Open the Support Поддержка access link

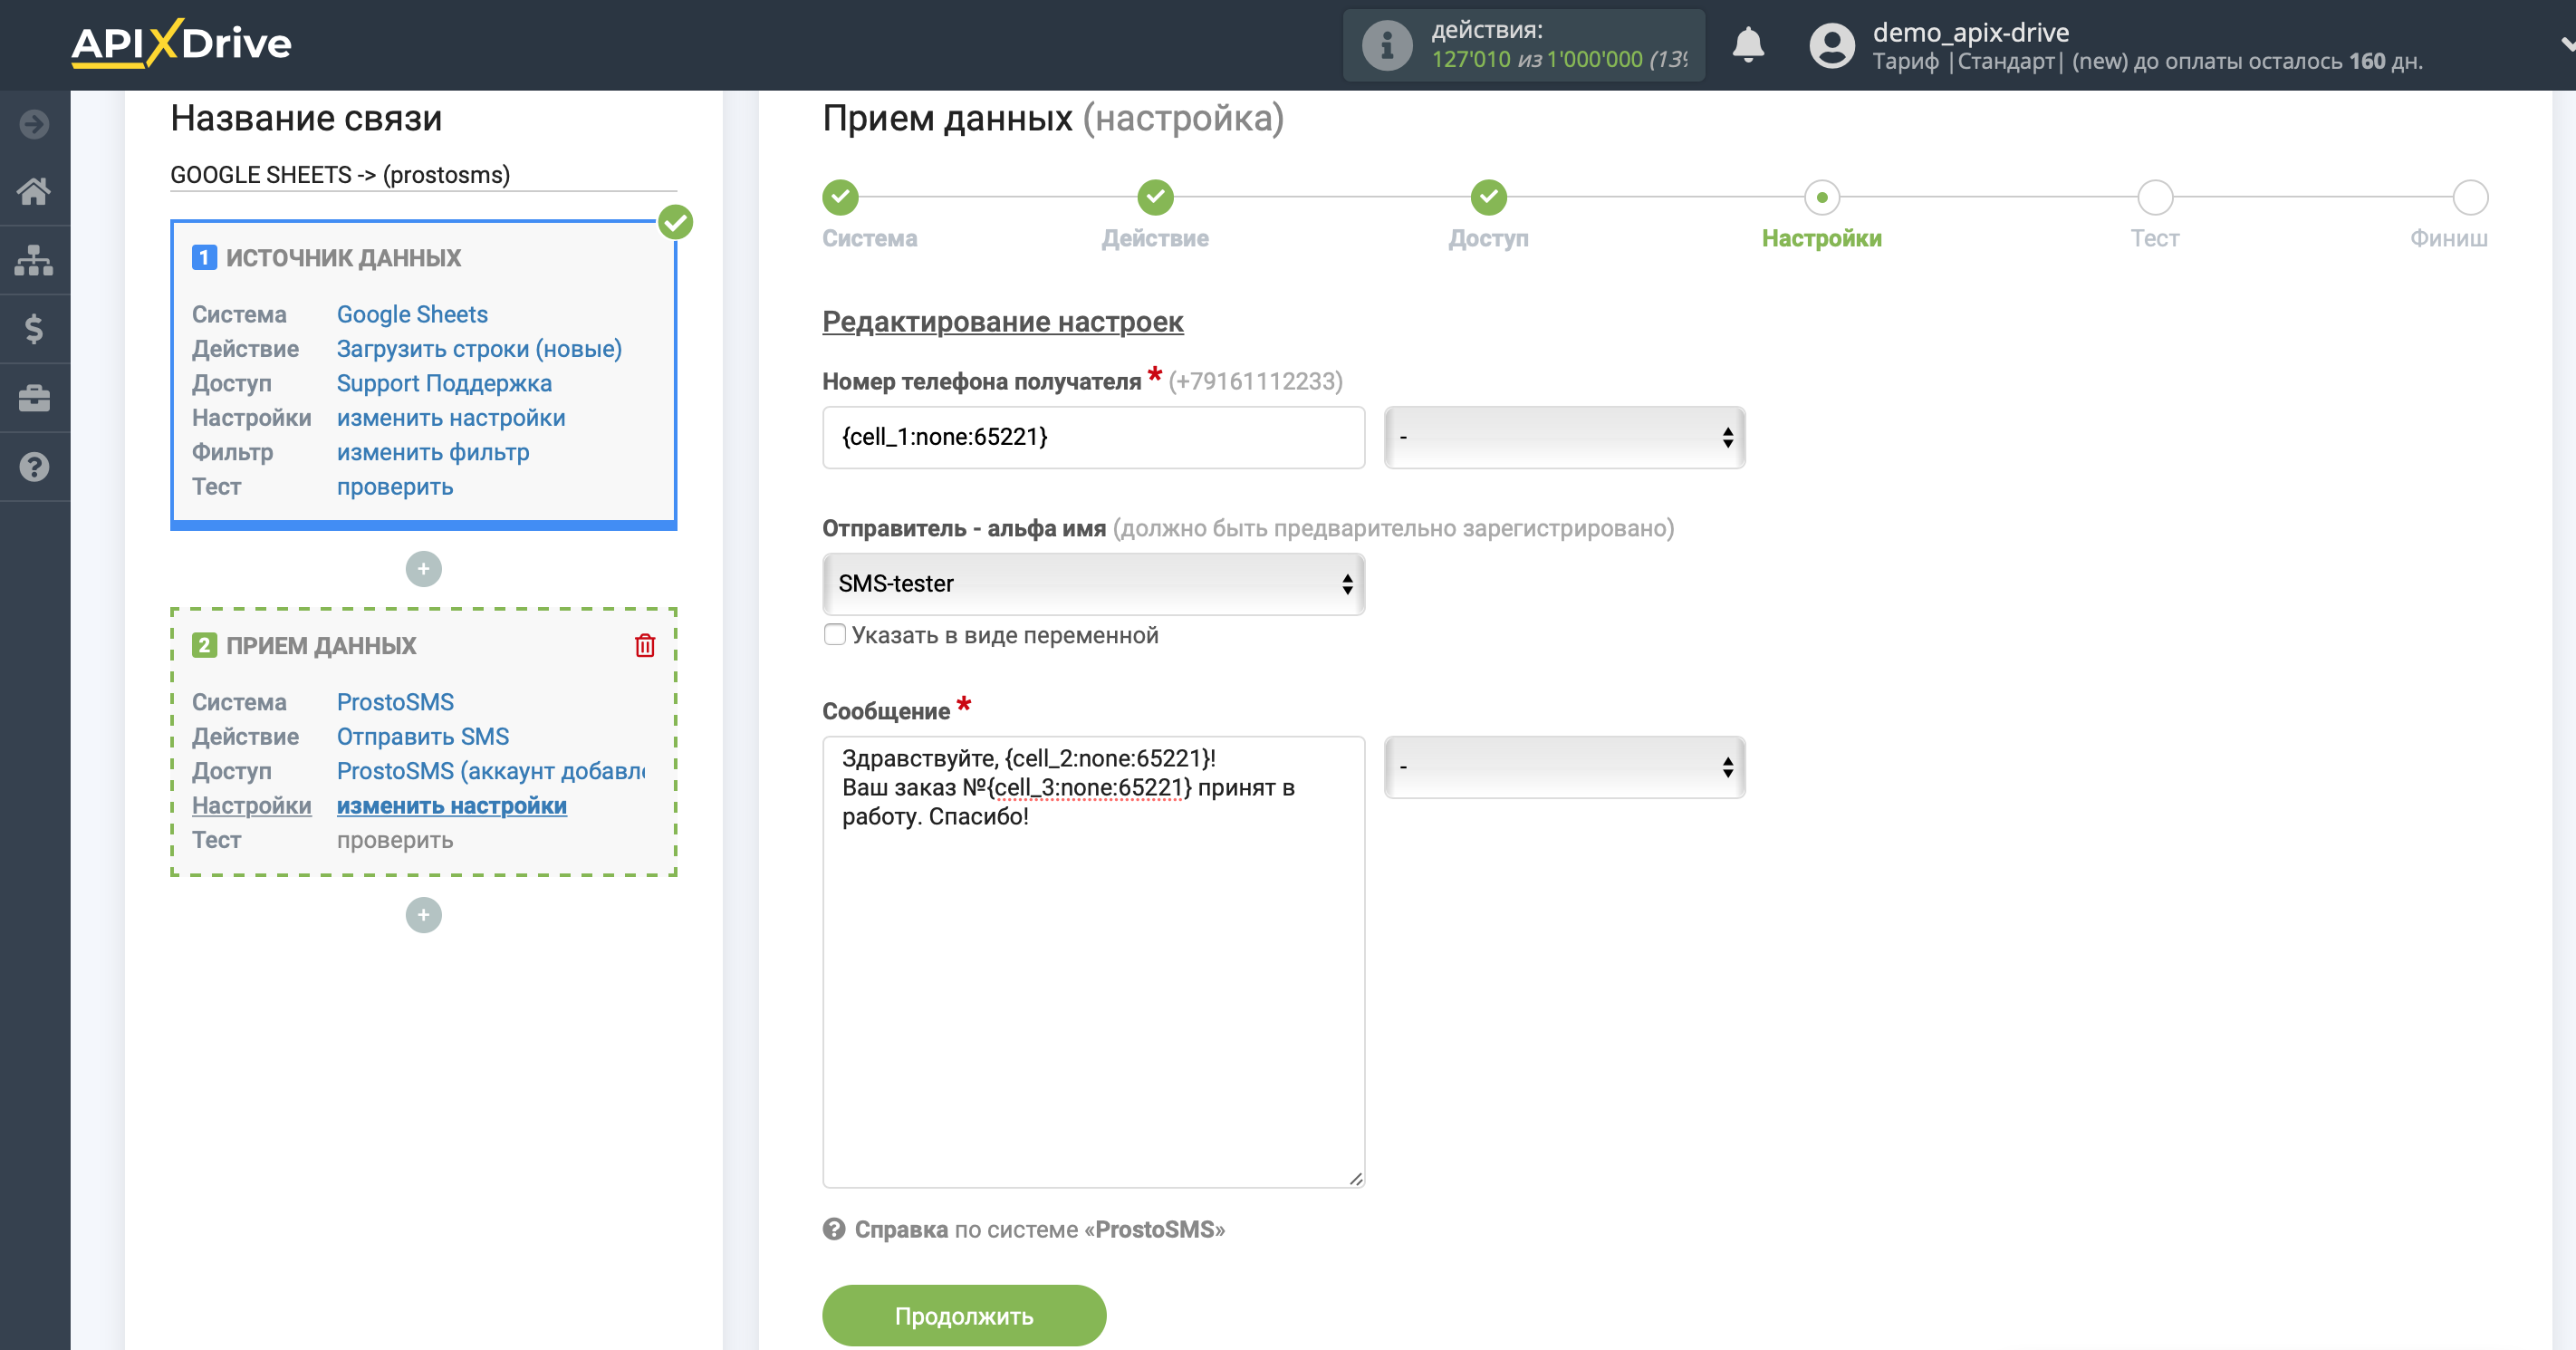tap(444, 383)
